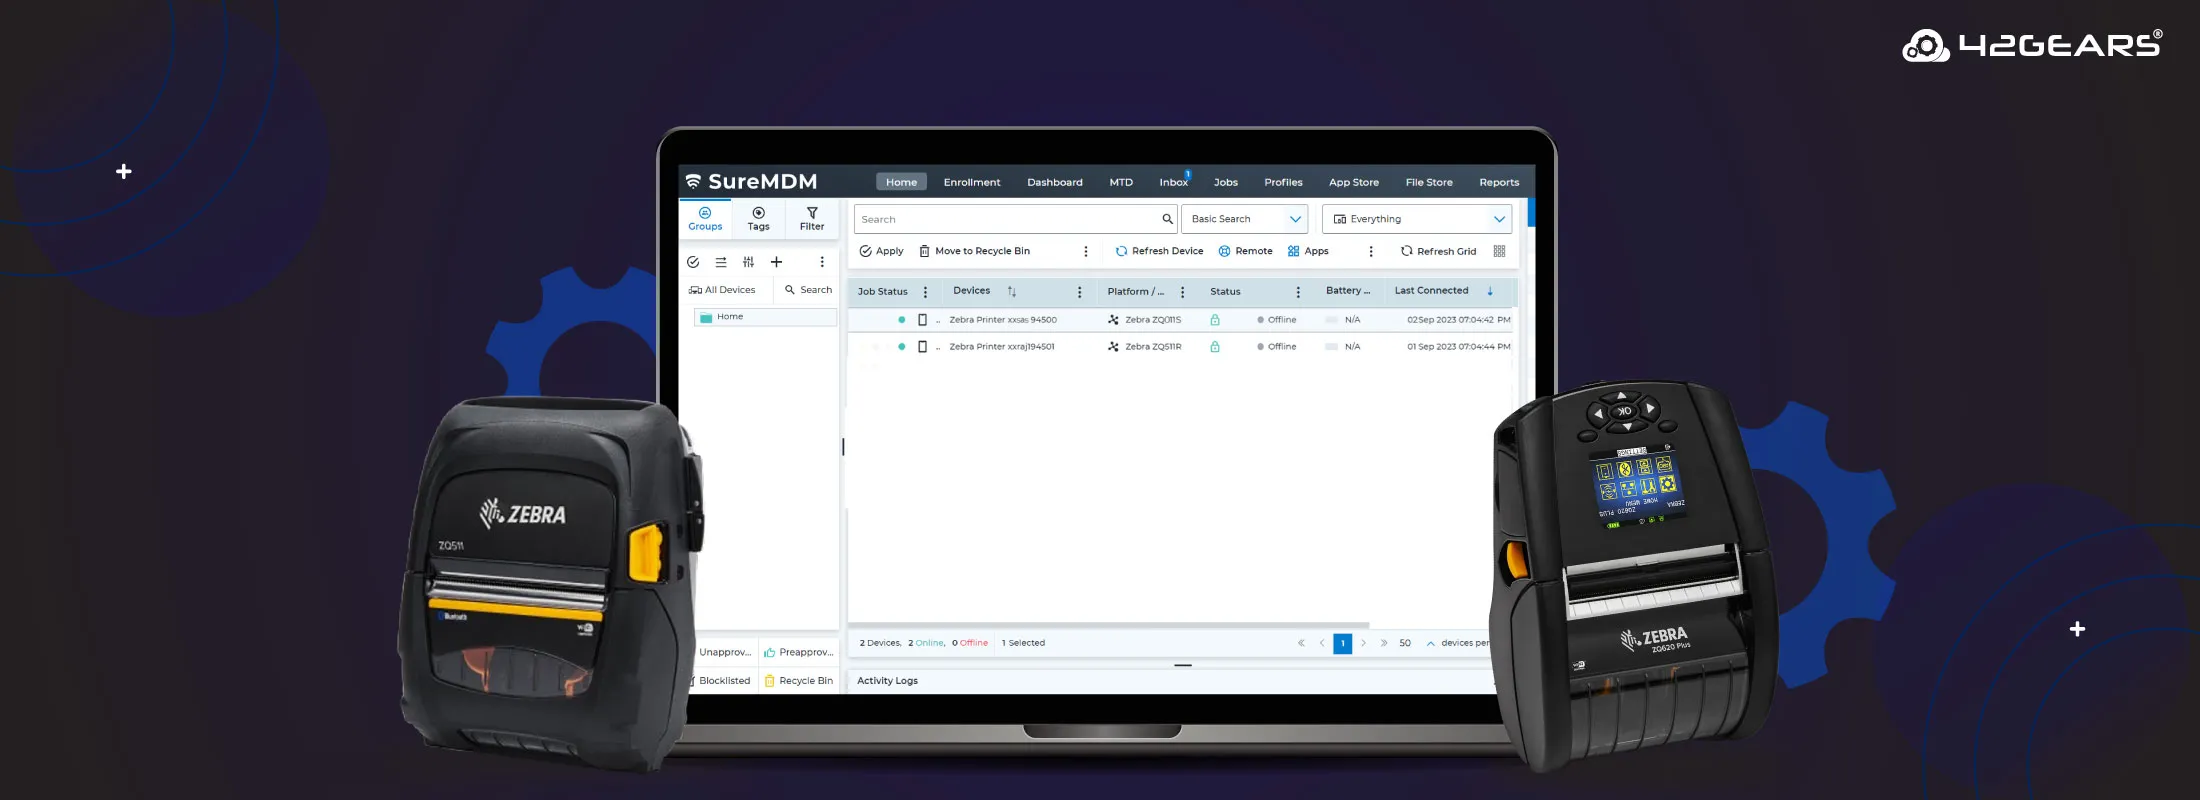The image size is (2200, 800).
Task: Click the group Search button in sidebar
Action: [x=808, y=290]
